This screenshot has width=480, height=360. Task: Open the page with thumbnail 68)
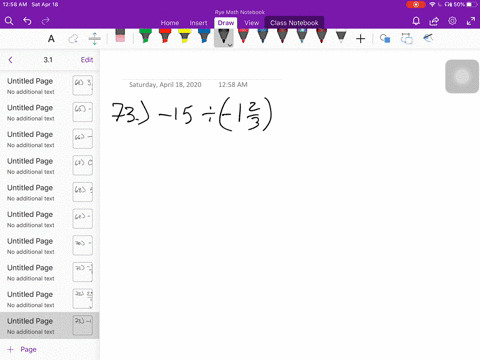50,192
